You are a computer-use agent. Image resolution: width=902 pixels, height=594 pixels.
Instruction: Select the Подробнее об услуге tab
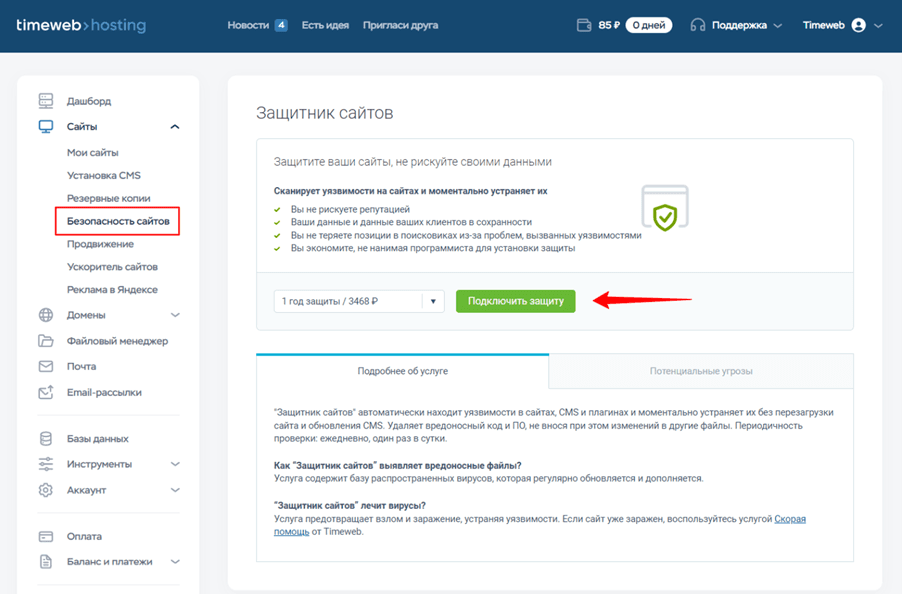pyautogui.click(x=402, y=371)
